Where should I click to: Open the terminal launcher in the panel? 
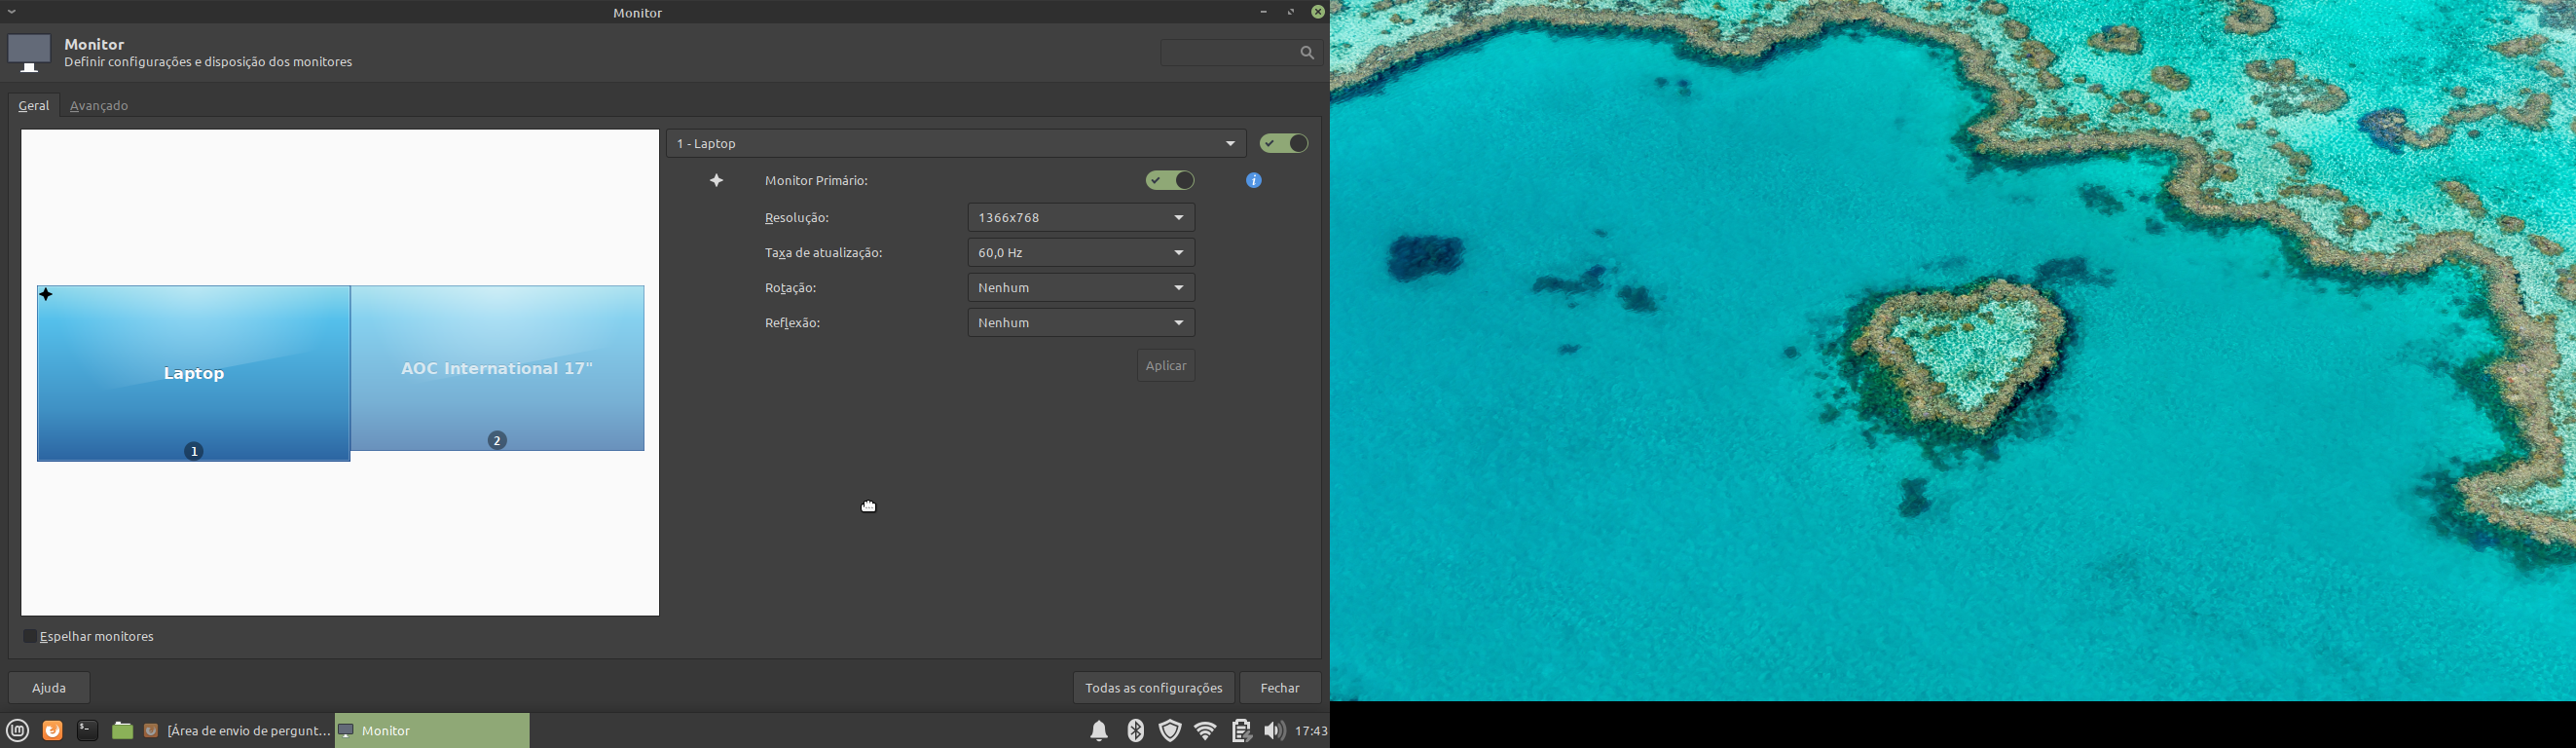87,731
